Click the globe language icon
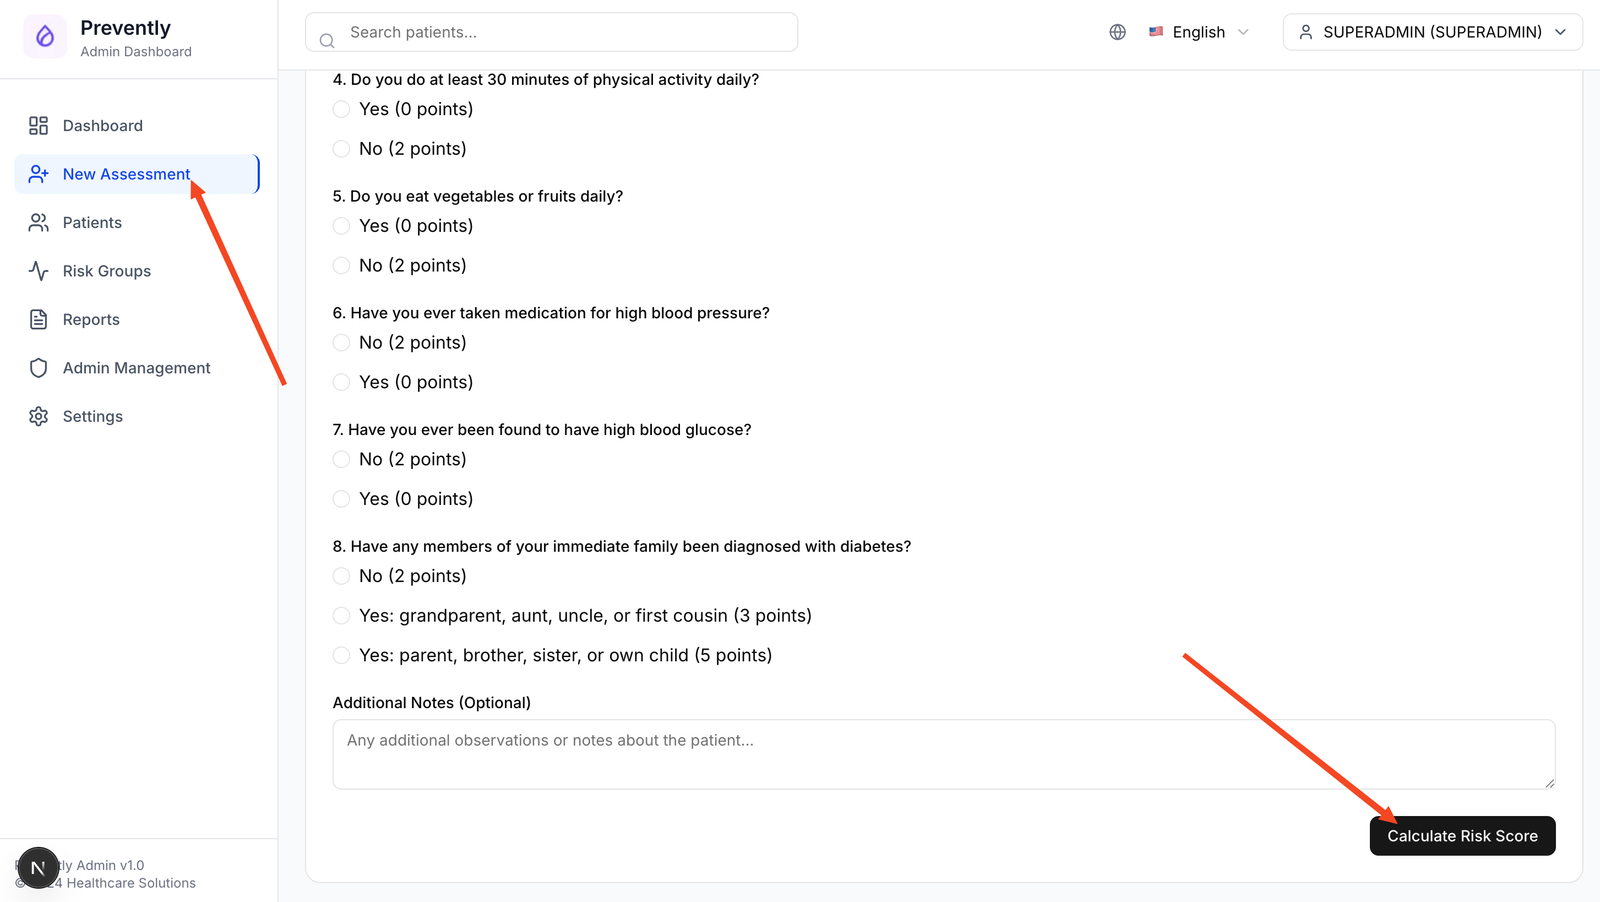This screenshot has height=902, width=1600. 1117,32
